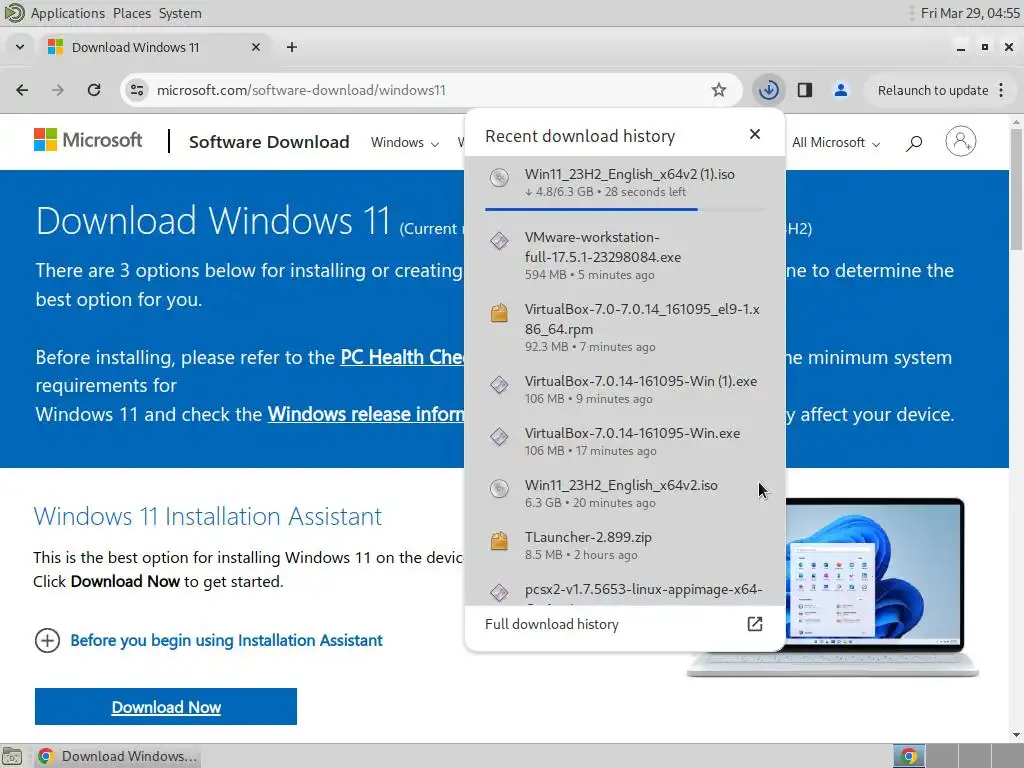This screenshot has height=768, width=1024.
Task: Click disc icon of 20-minutes-ago Win11 iso
Action: click(500, 489)
